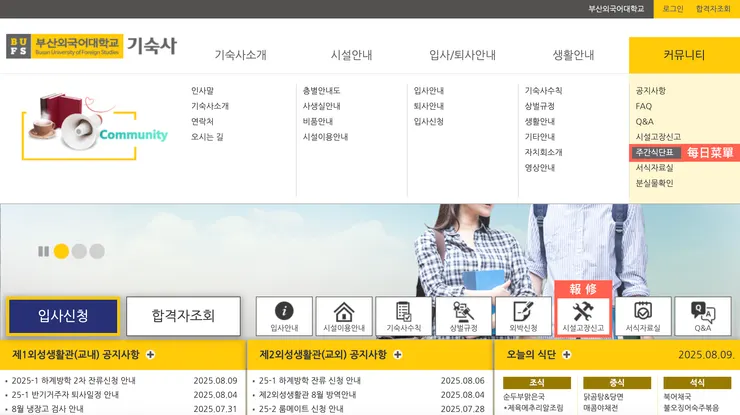Open the 시설안내 main menu
This screenshot has height=415, width=740.
tap(352, 55)
